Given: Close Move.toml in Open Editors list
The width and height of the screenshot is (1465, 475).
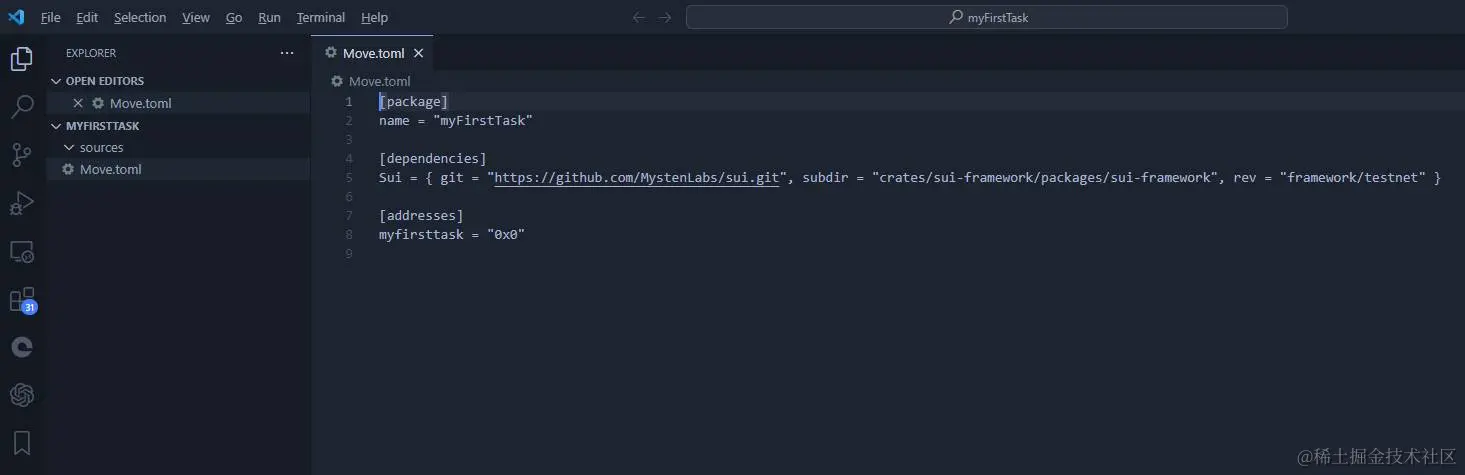Looking at the screenshot, I should click(78, 103).
